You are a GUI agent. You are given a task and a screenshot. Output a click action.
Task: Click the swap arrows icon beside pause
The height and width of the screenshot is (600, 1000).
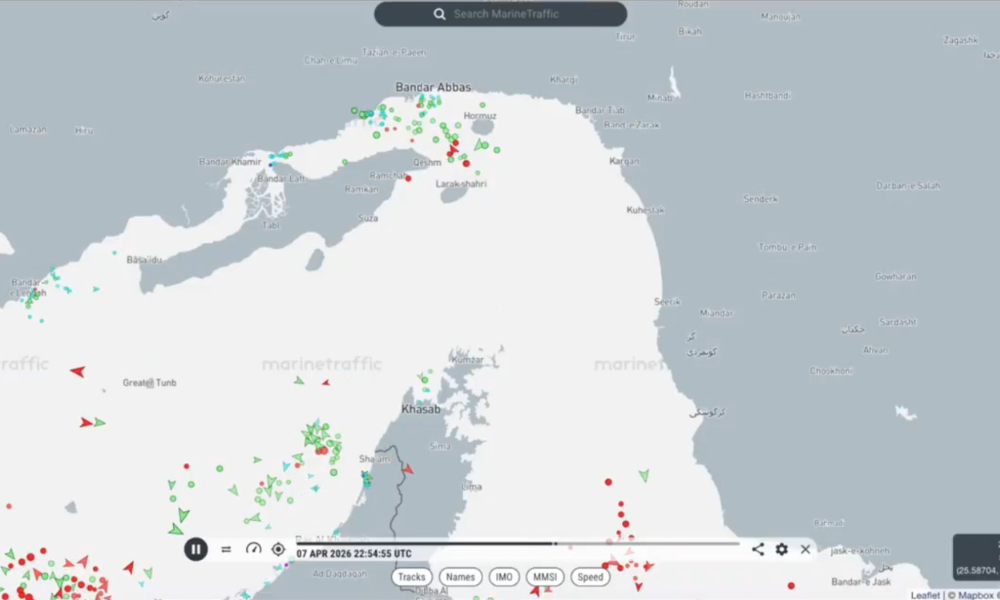pos(226,549)
